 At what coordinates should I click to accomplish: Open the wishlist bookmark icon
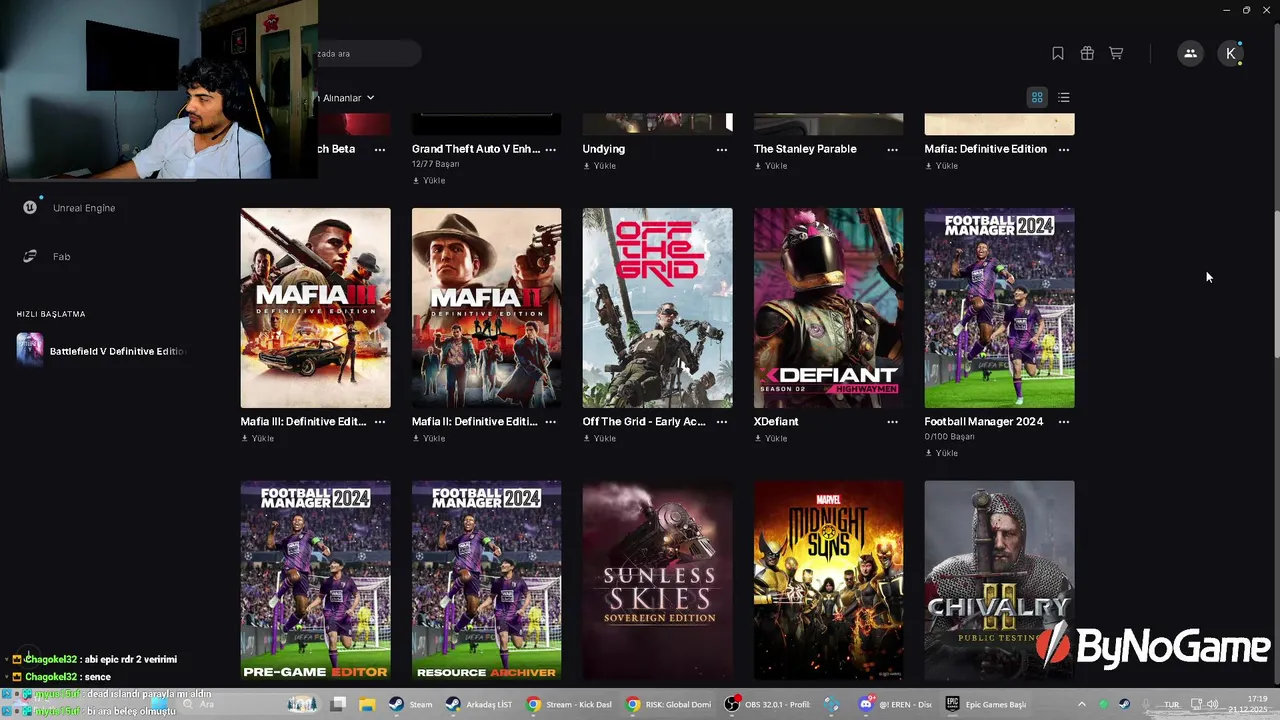[1058, 54]
